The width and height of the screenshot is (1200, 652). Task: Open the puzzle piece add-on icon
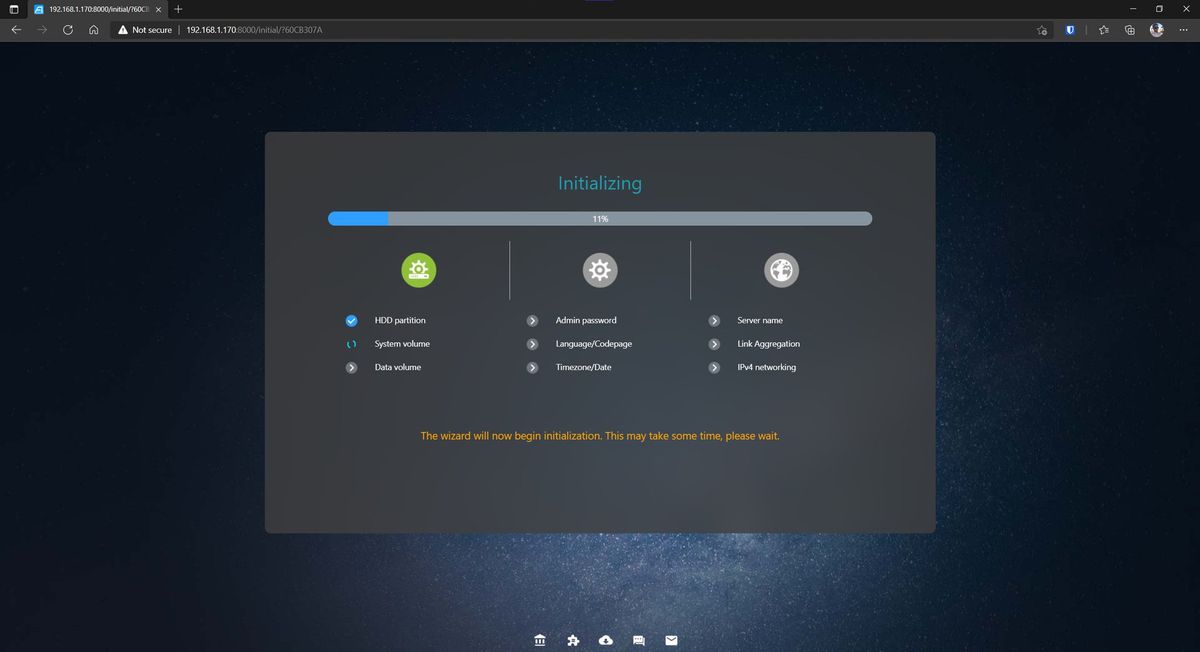[x=572, y=640]
